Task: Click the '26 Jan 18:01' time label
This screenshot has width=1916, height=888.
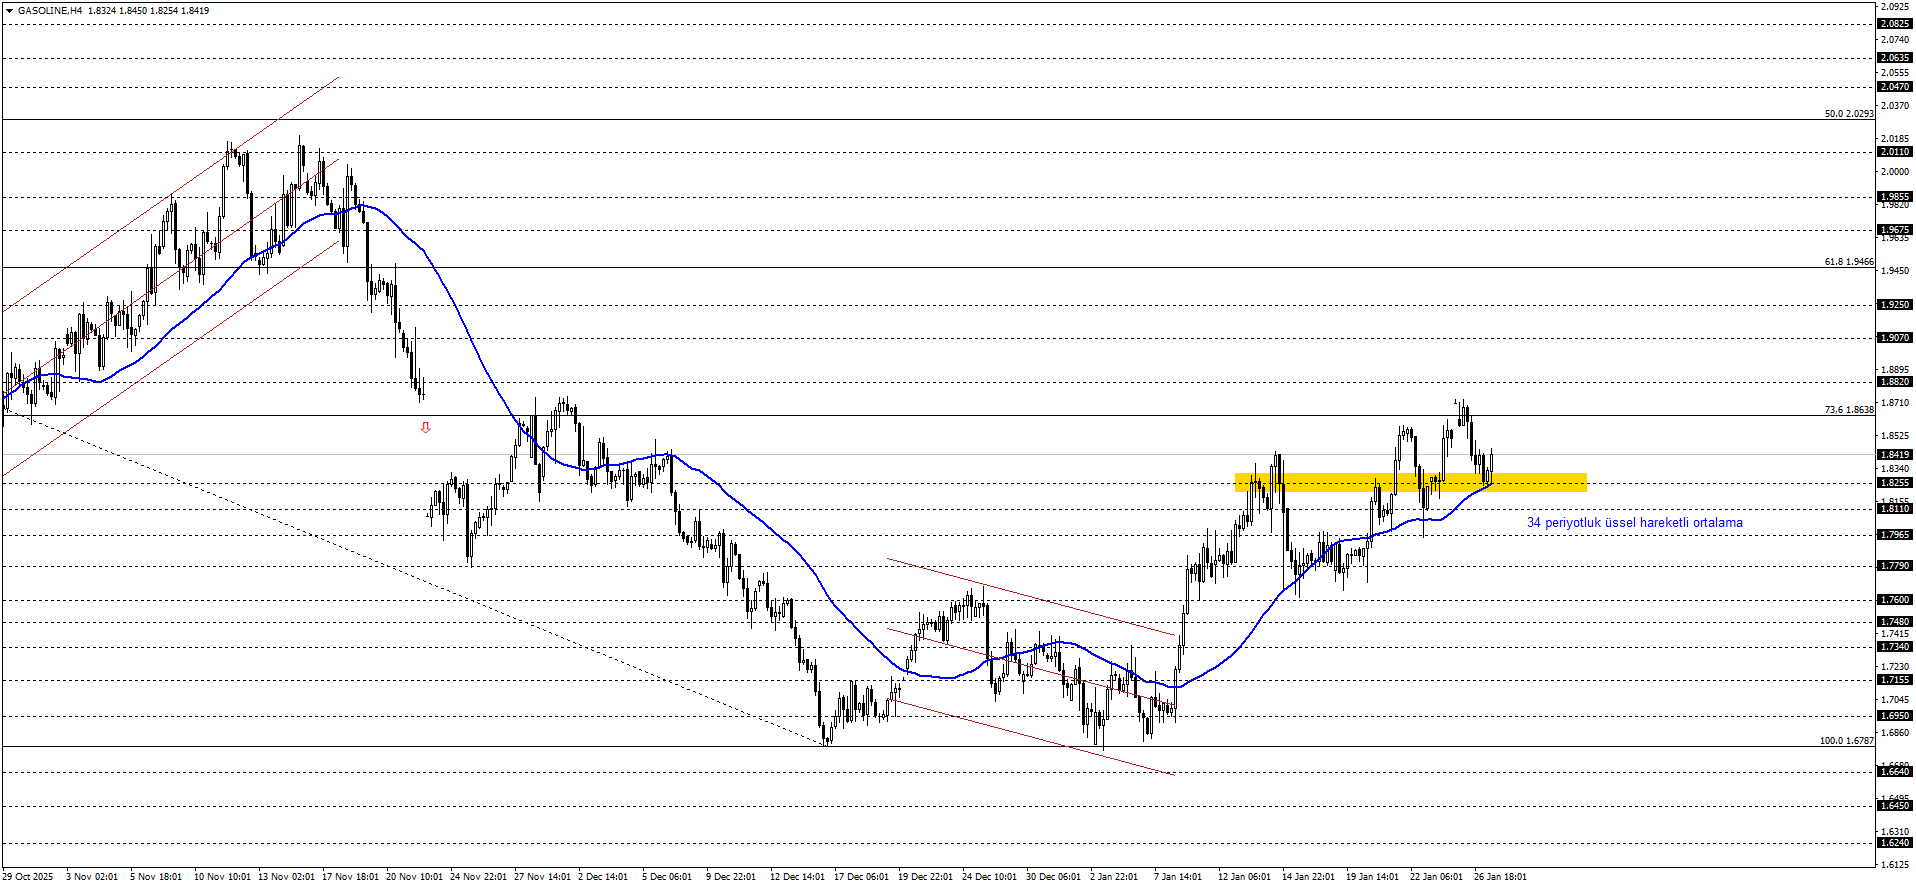Action: point(1500,877)
